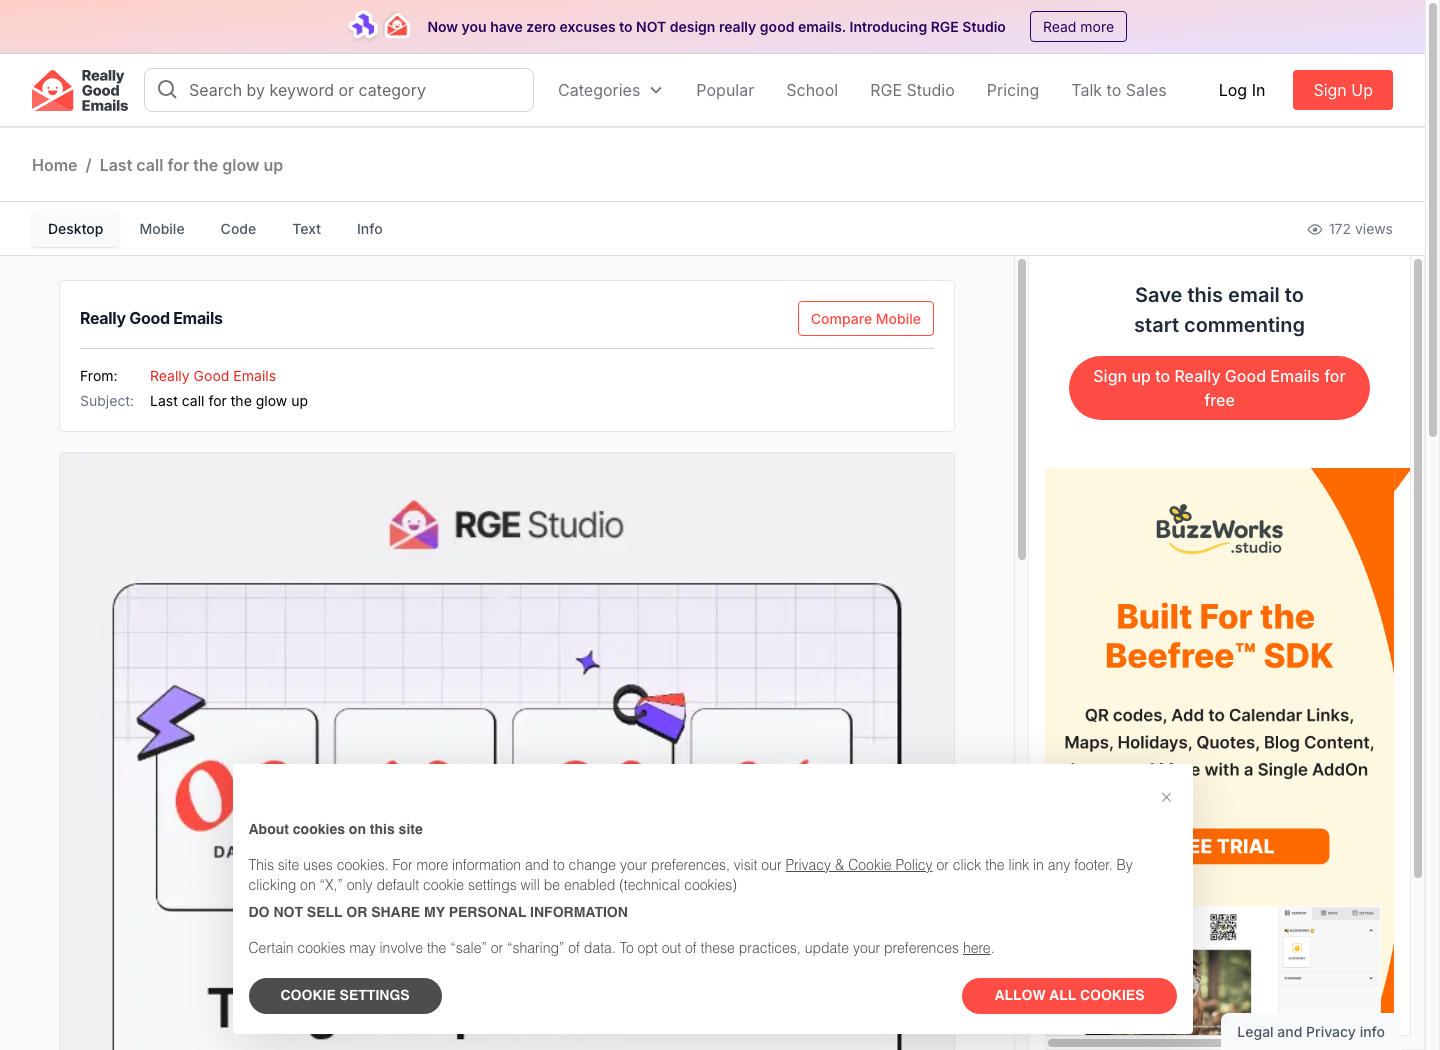
Task: Select the Desktop tab
Action: pos(76,229)
